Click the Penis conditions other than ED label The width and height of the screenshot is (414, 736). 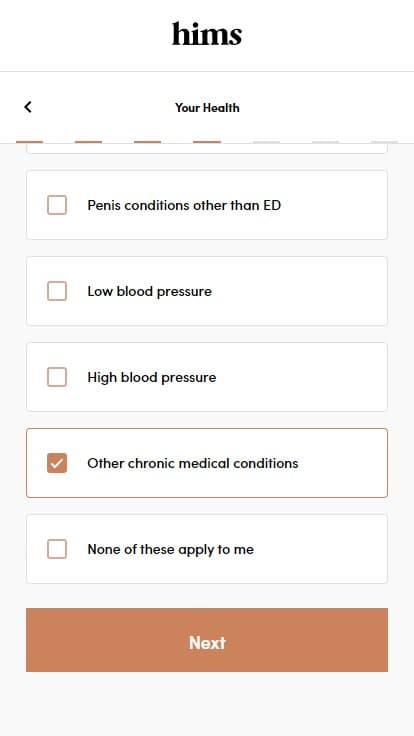(x=184, y=206)
